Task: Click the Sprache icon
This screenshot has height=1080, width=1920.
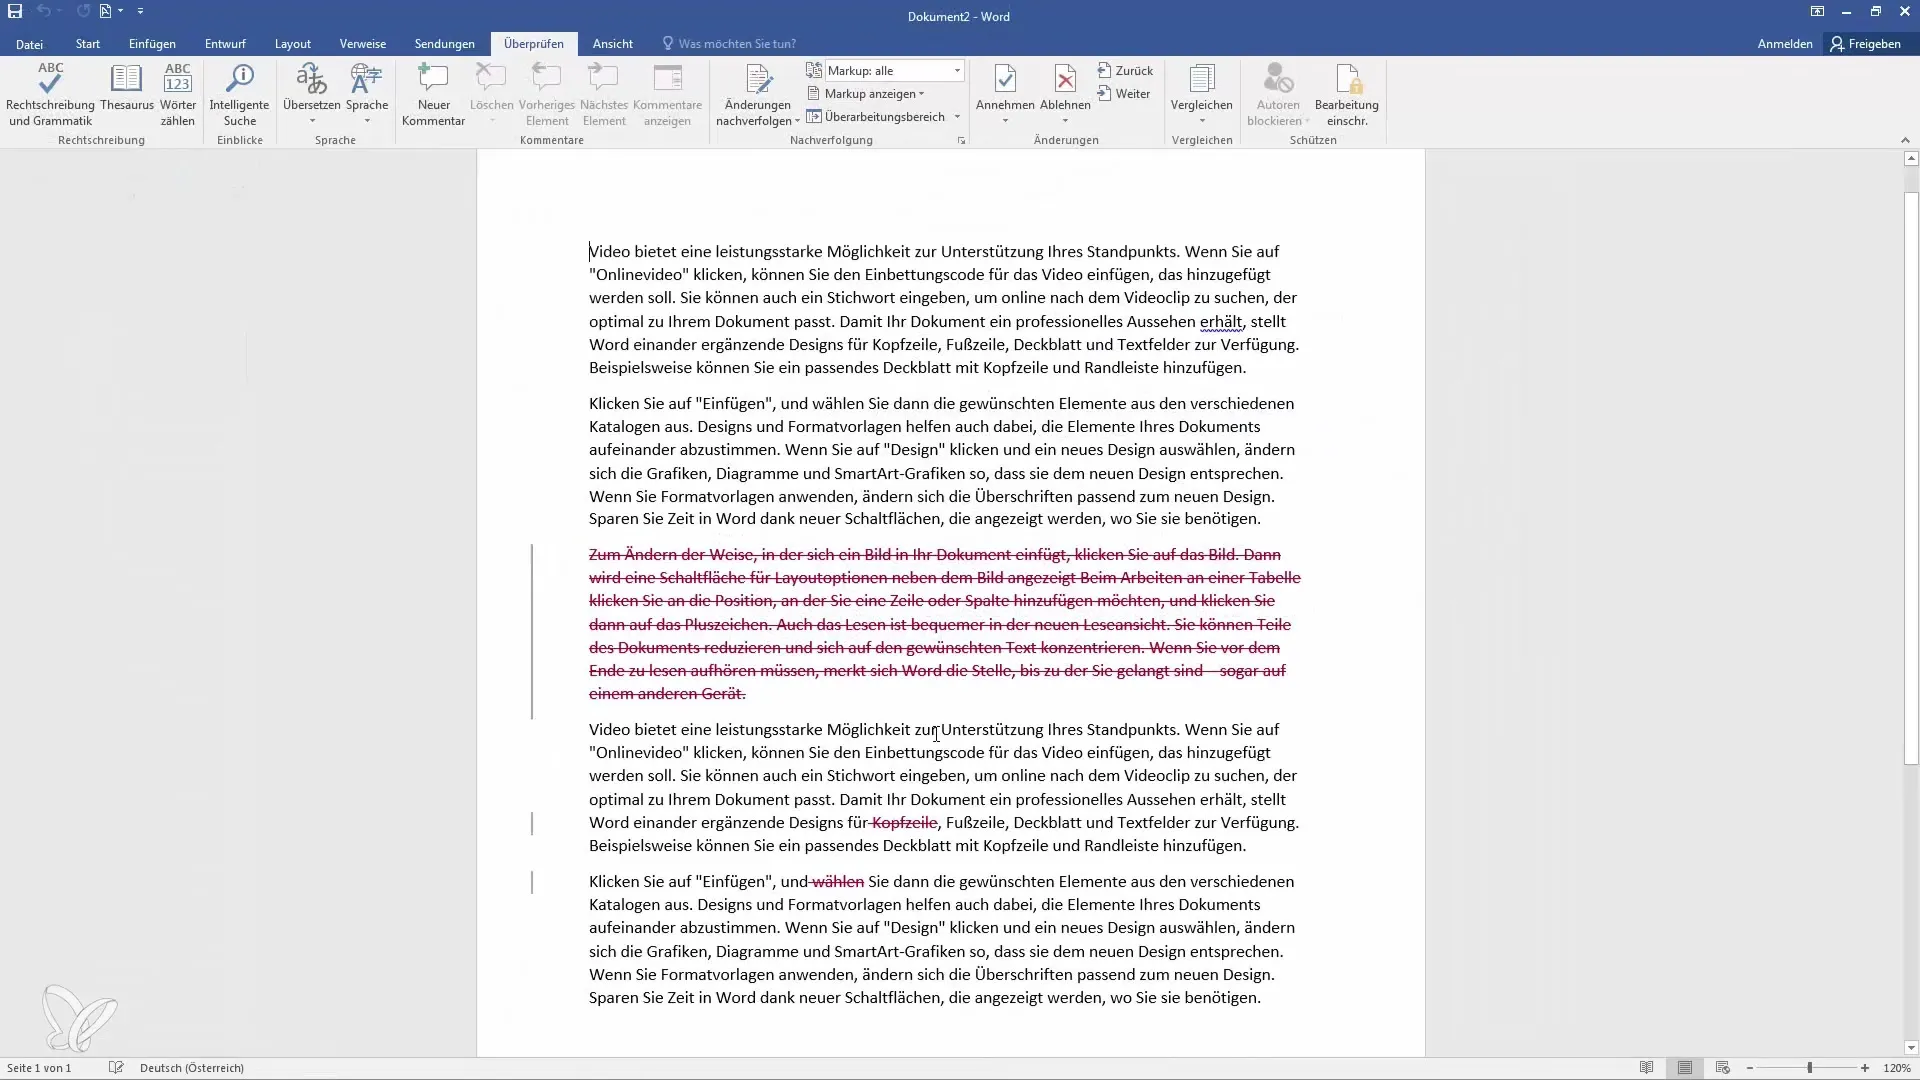Action: coord(366,78)
